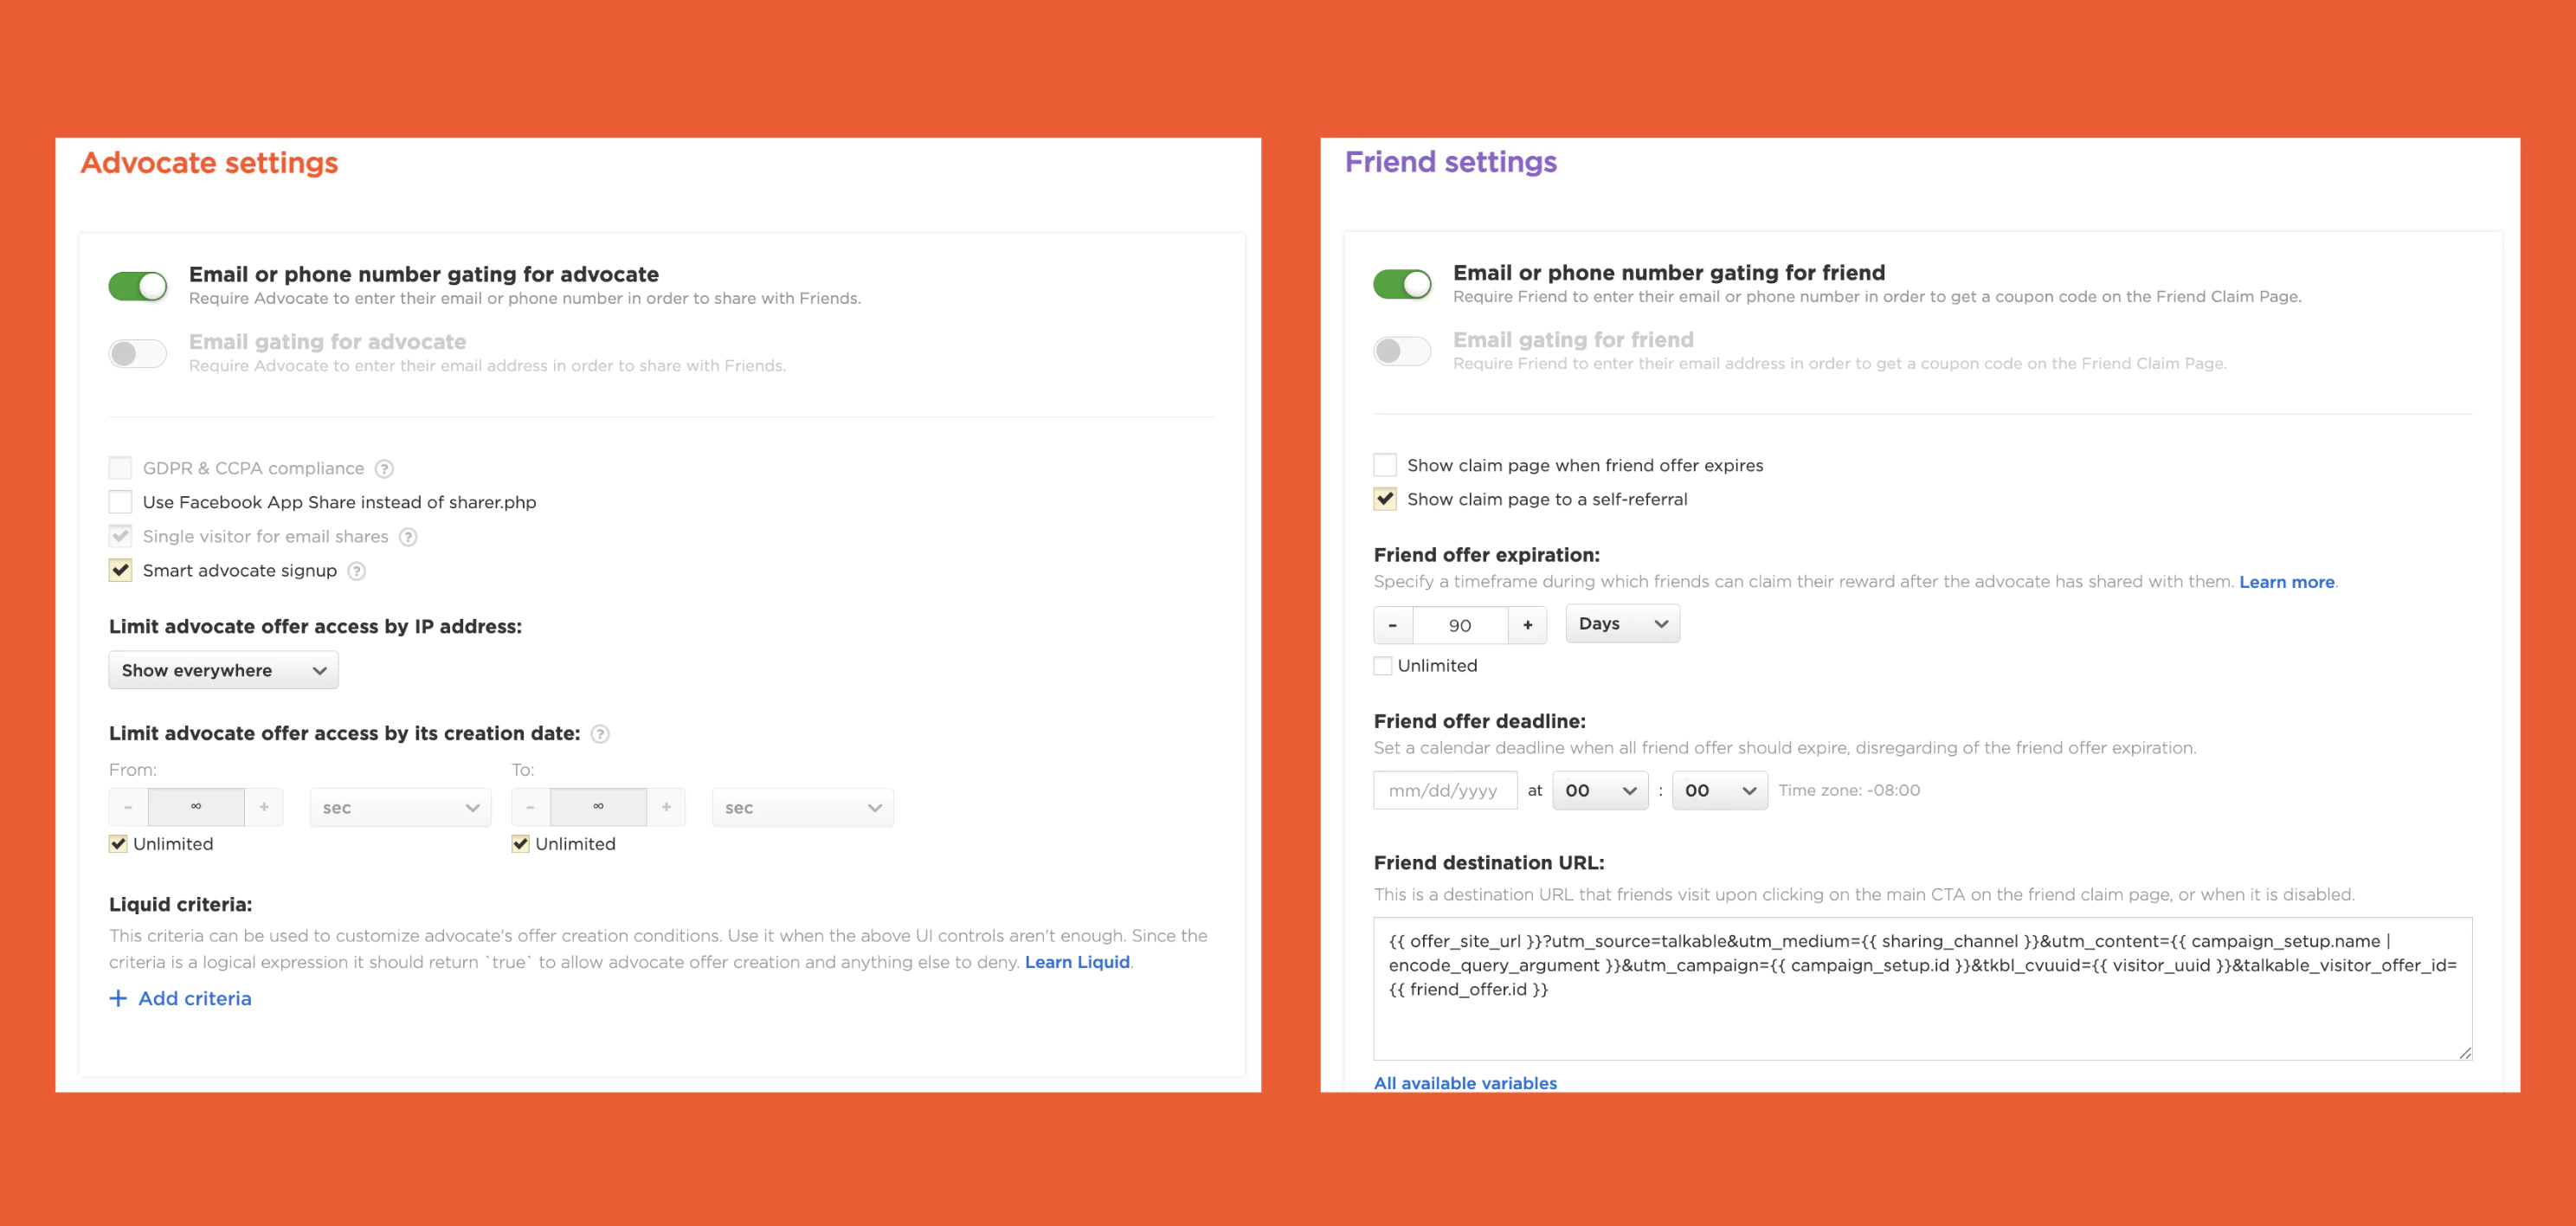Check Unlimited under friend offer expiration
Screen dimensions: 2576x1226
[x=1383, y=666]
